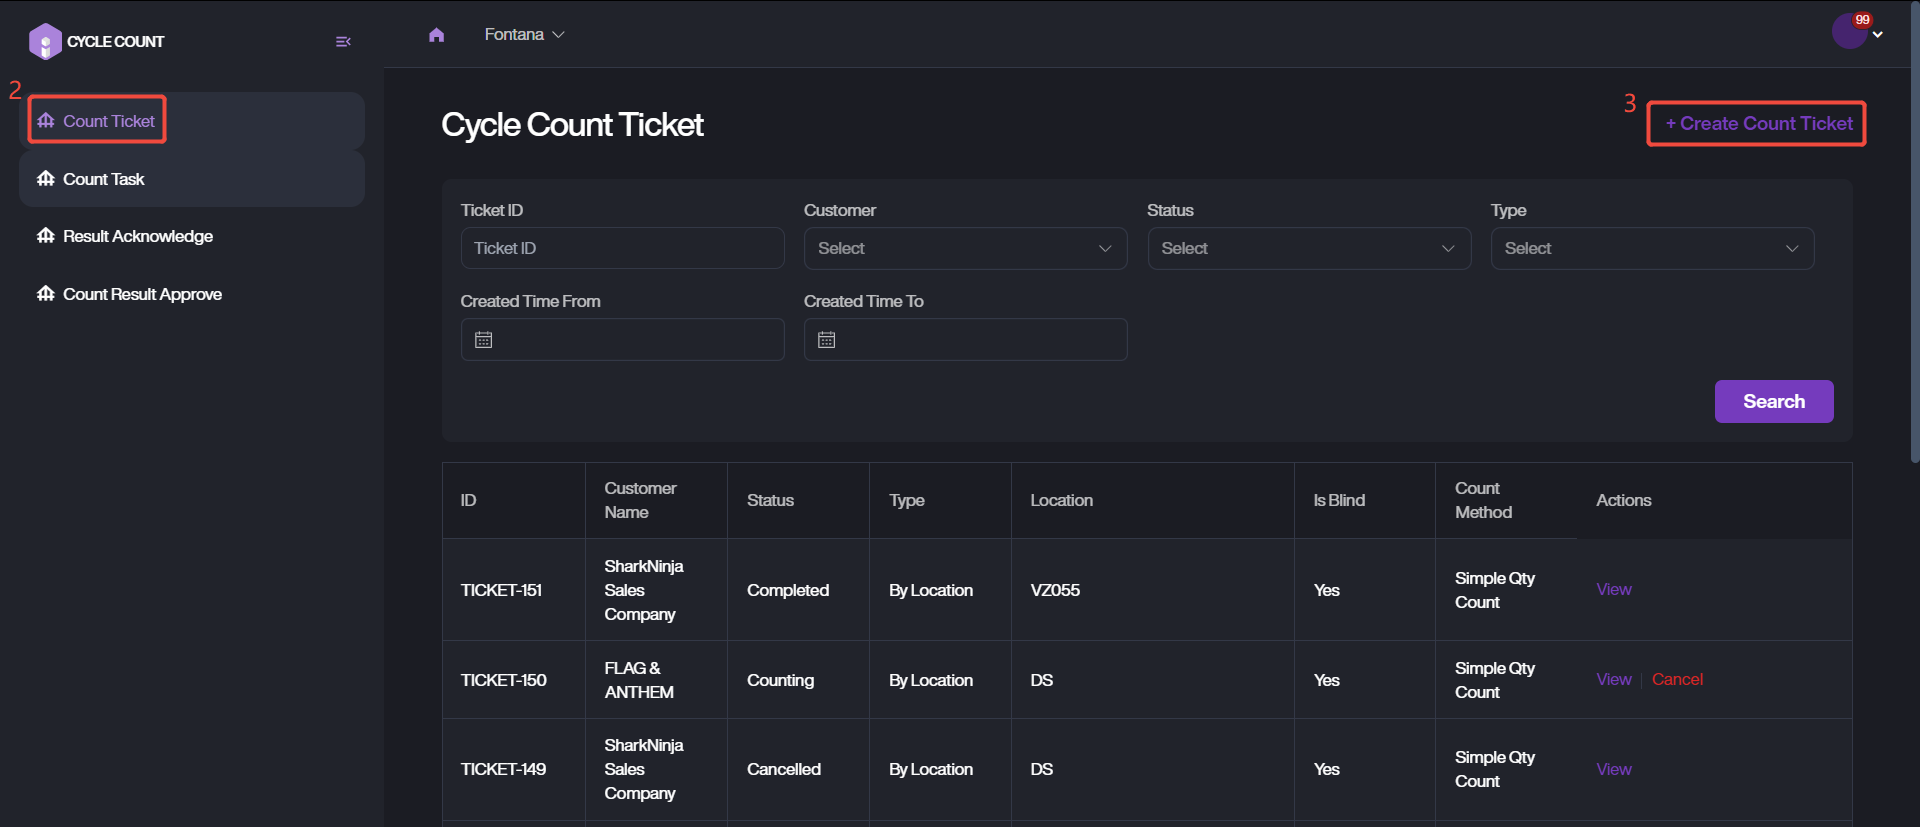Viewport: 1920px width, 827px height.
Task: Navigate to Count Result Approve
Action: click(142, 294)
